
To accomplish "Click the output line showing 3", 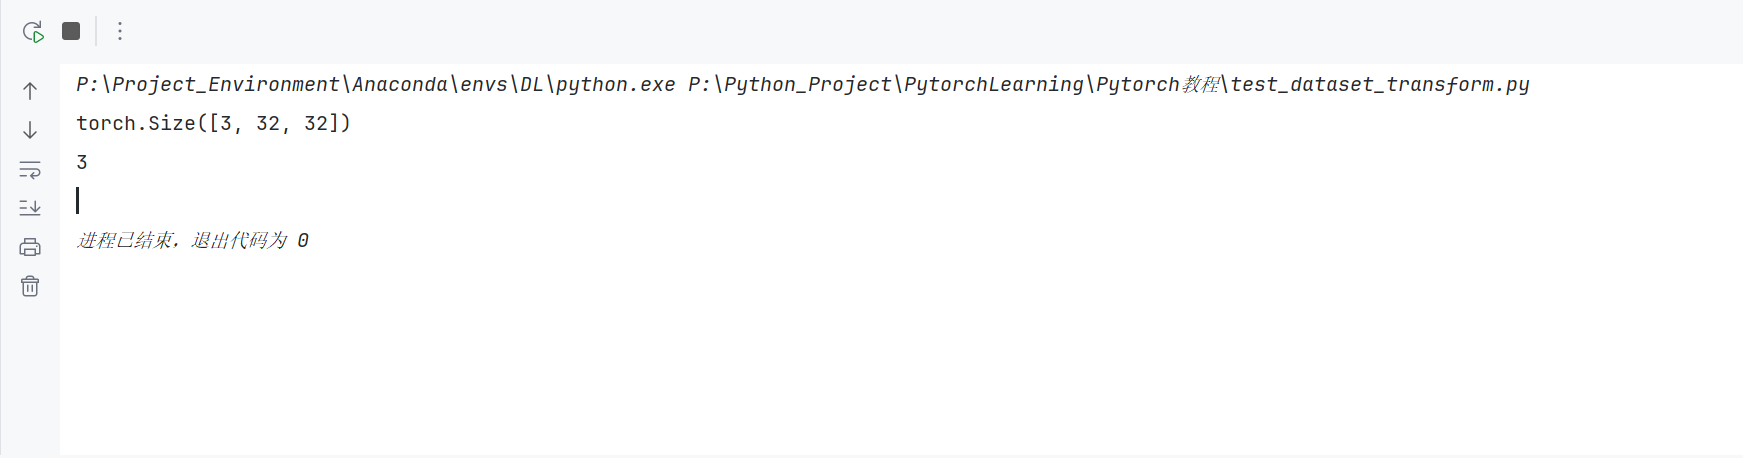I will click(x=82, y=162).
